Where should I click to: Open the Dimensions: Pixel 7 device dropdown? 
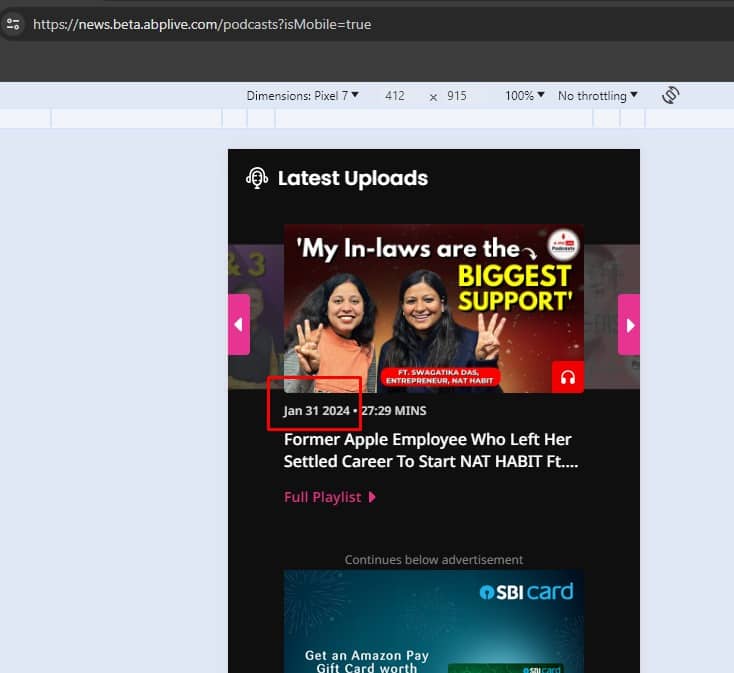point(302,95)
